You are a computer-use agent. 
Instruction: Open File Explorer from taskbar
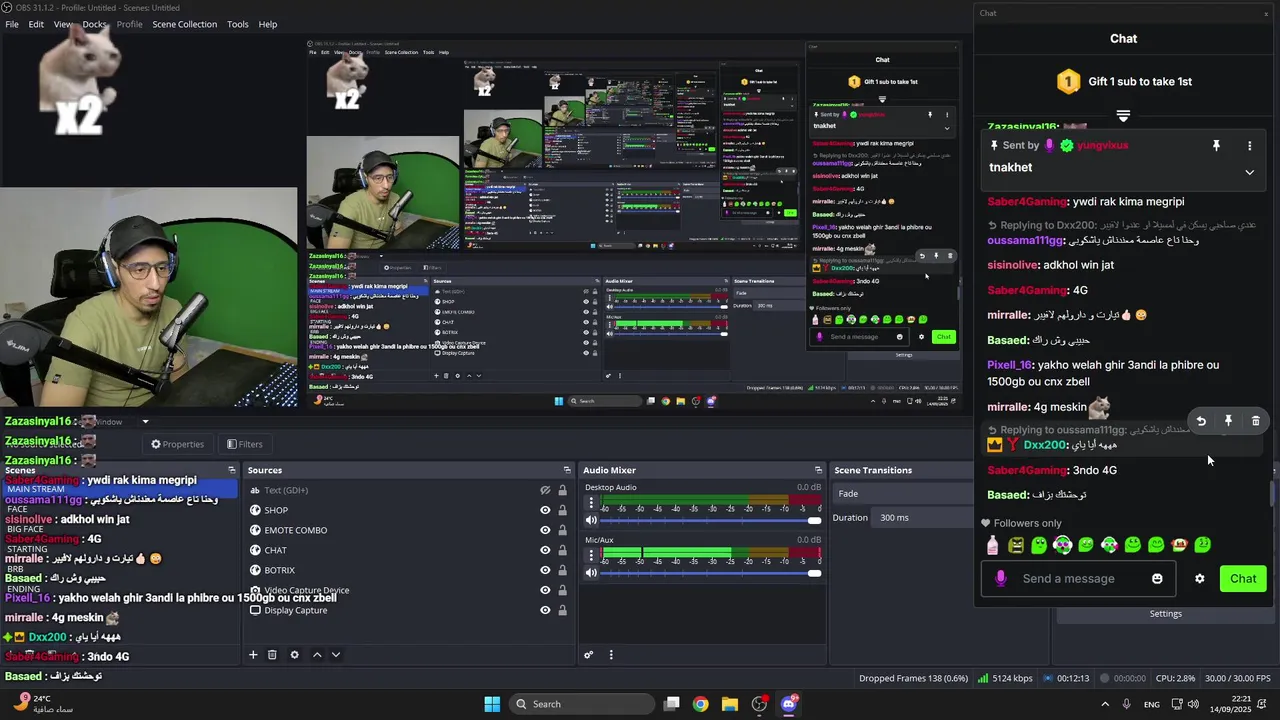pos(730,704)
